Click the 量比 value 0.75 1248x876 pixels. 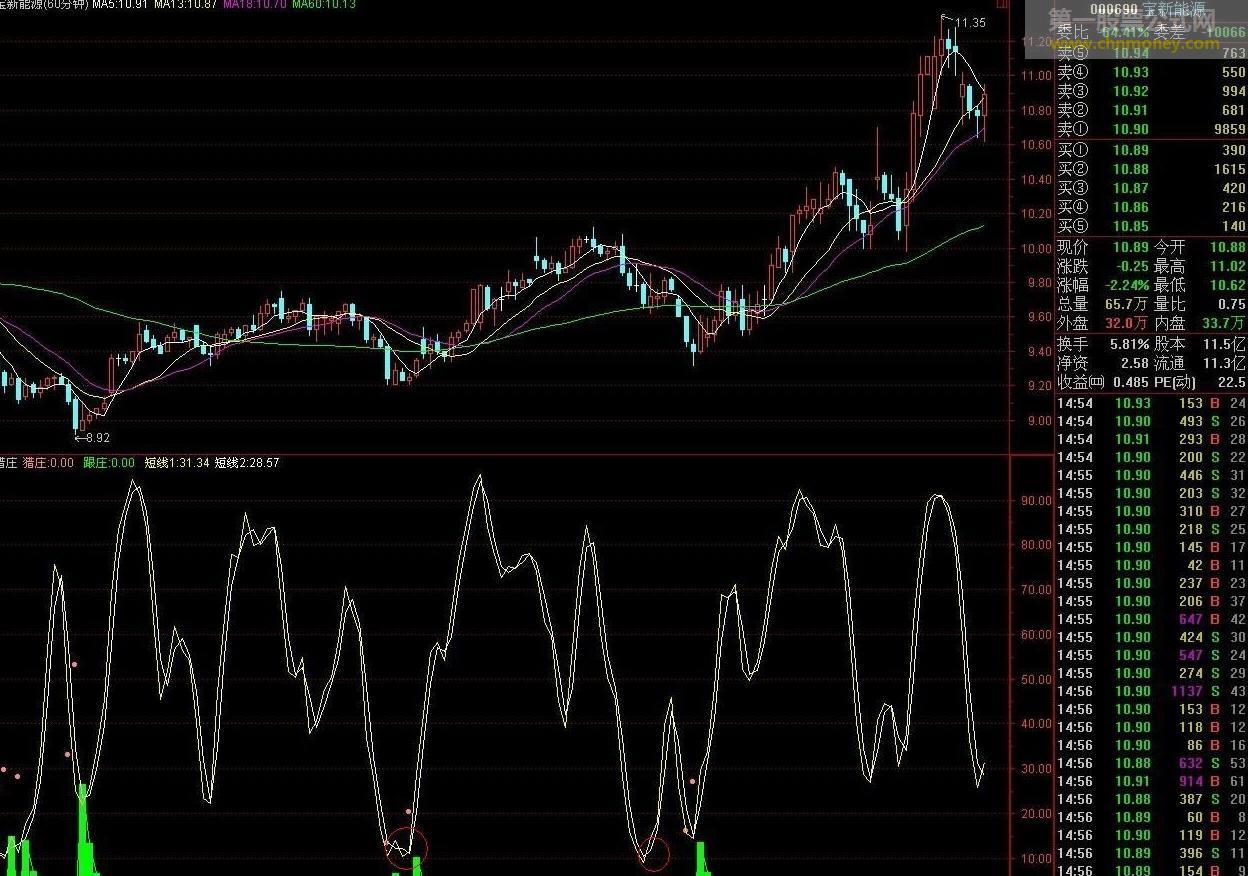pos(1232,304)
